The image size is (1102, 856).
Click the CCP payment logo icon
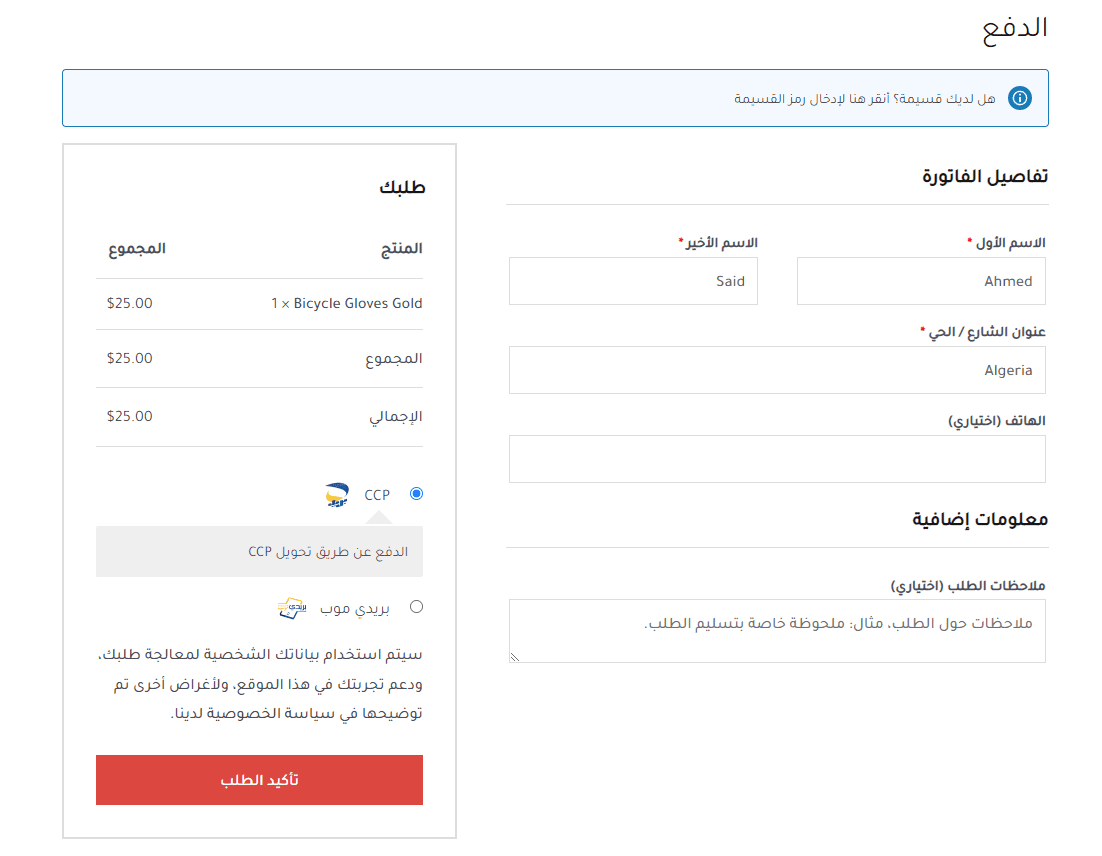click(337, 495)
